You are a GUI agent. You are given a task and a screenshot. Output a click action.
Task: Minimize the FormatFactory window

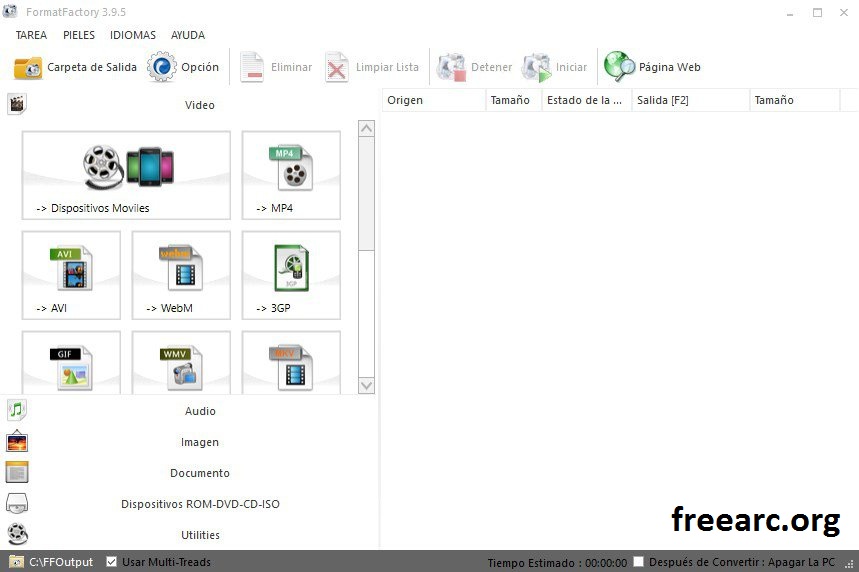tap(790, 12)
